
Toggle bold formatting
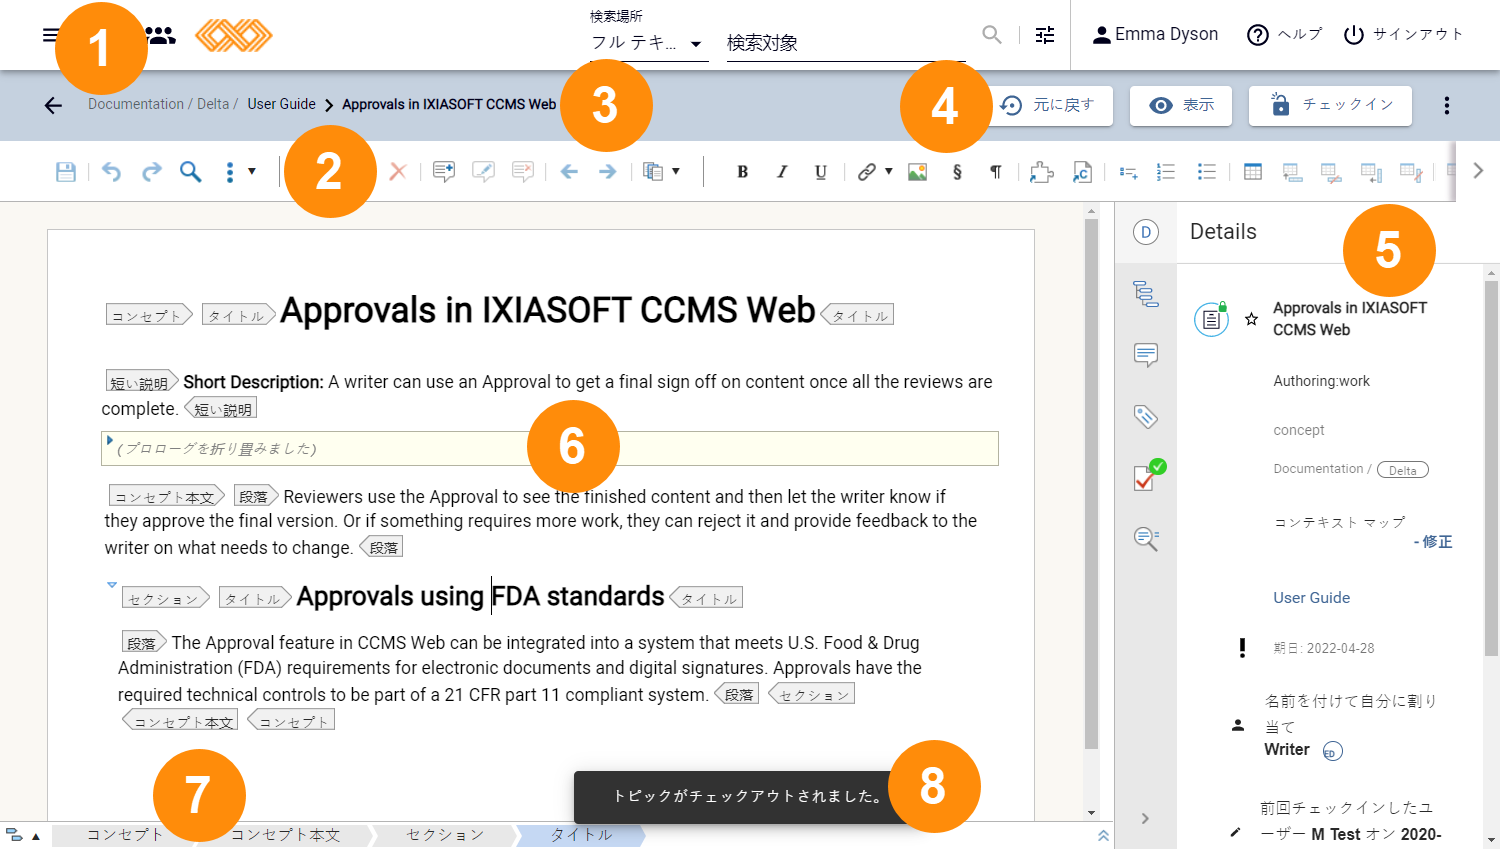click(x=742, y=172)
